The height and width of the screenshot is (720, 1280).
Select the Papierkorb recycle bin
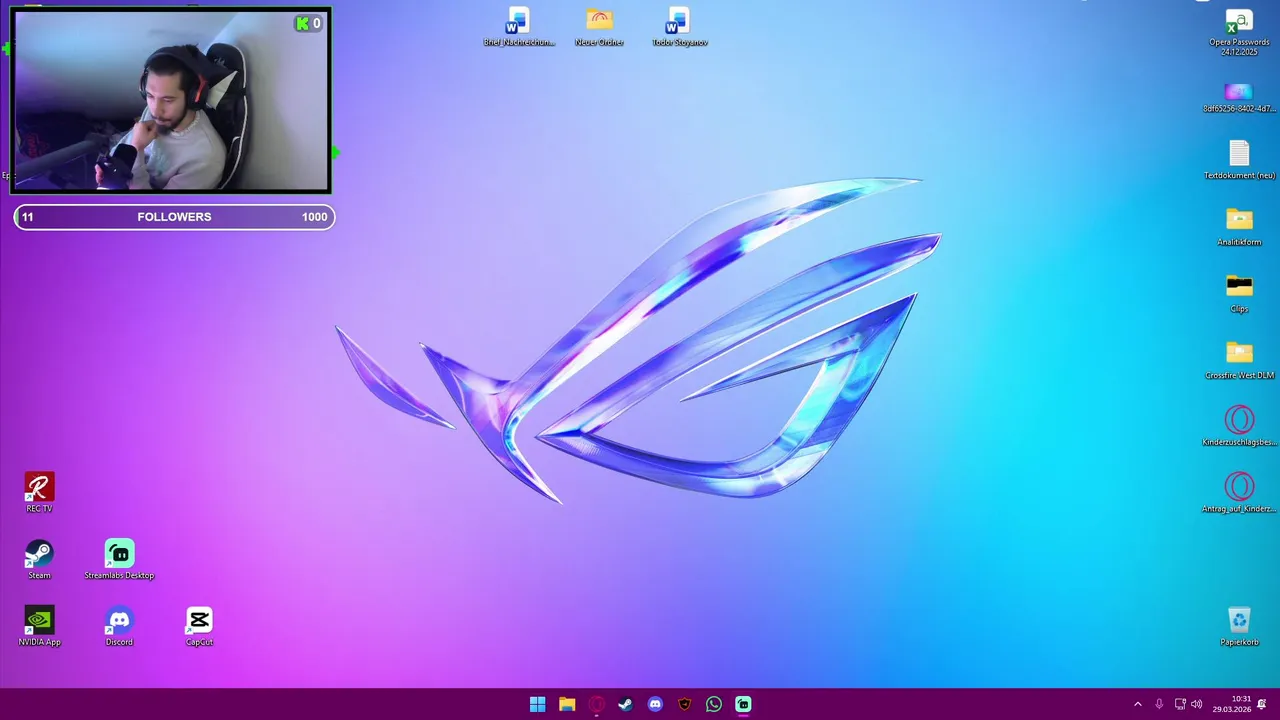click(x=1239, y=627)
